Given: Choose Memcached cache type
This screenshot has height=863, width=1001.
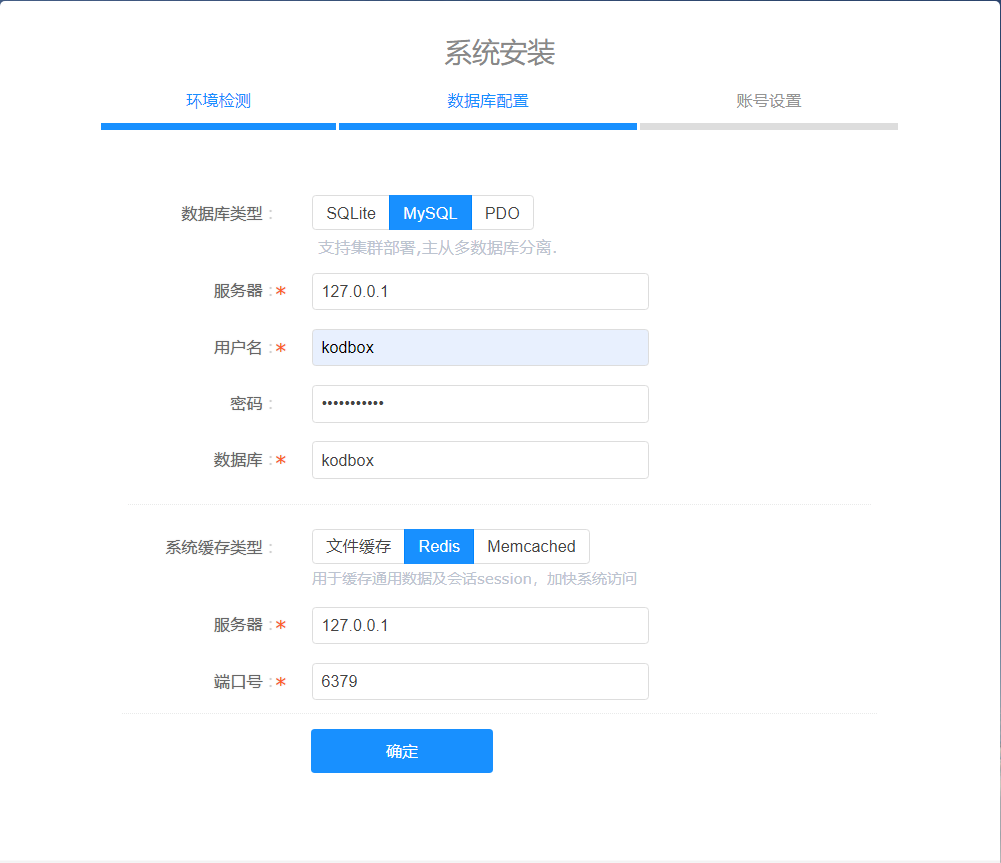Looking at the screenshot, I should [531, 546].
